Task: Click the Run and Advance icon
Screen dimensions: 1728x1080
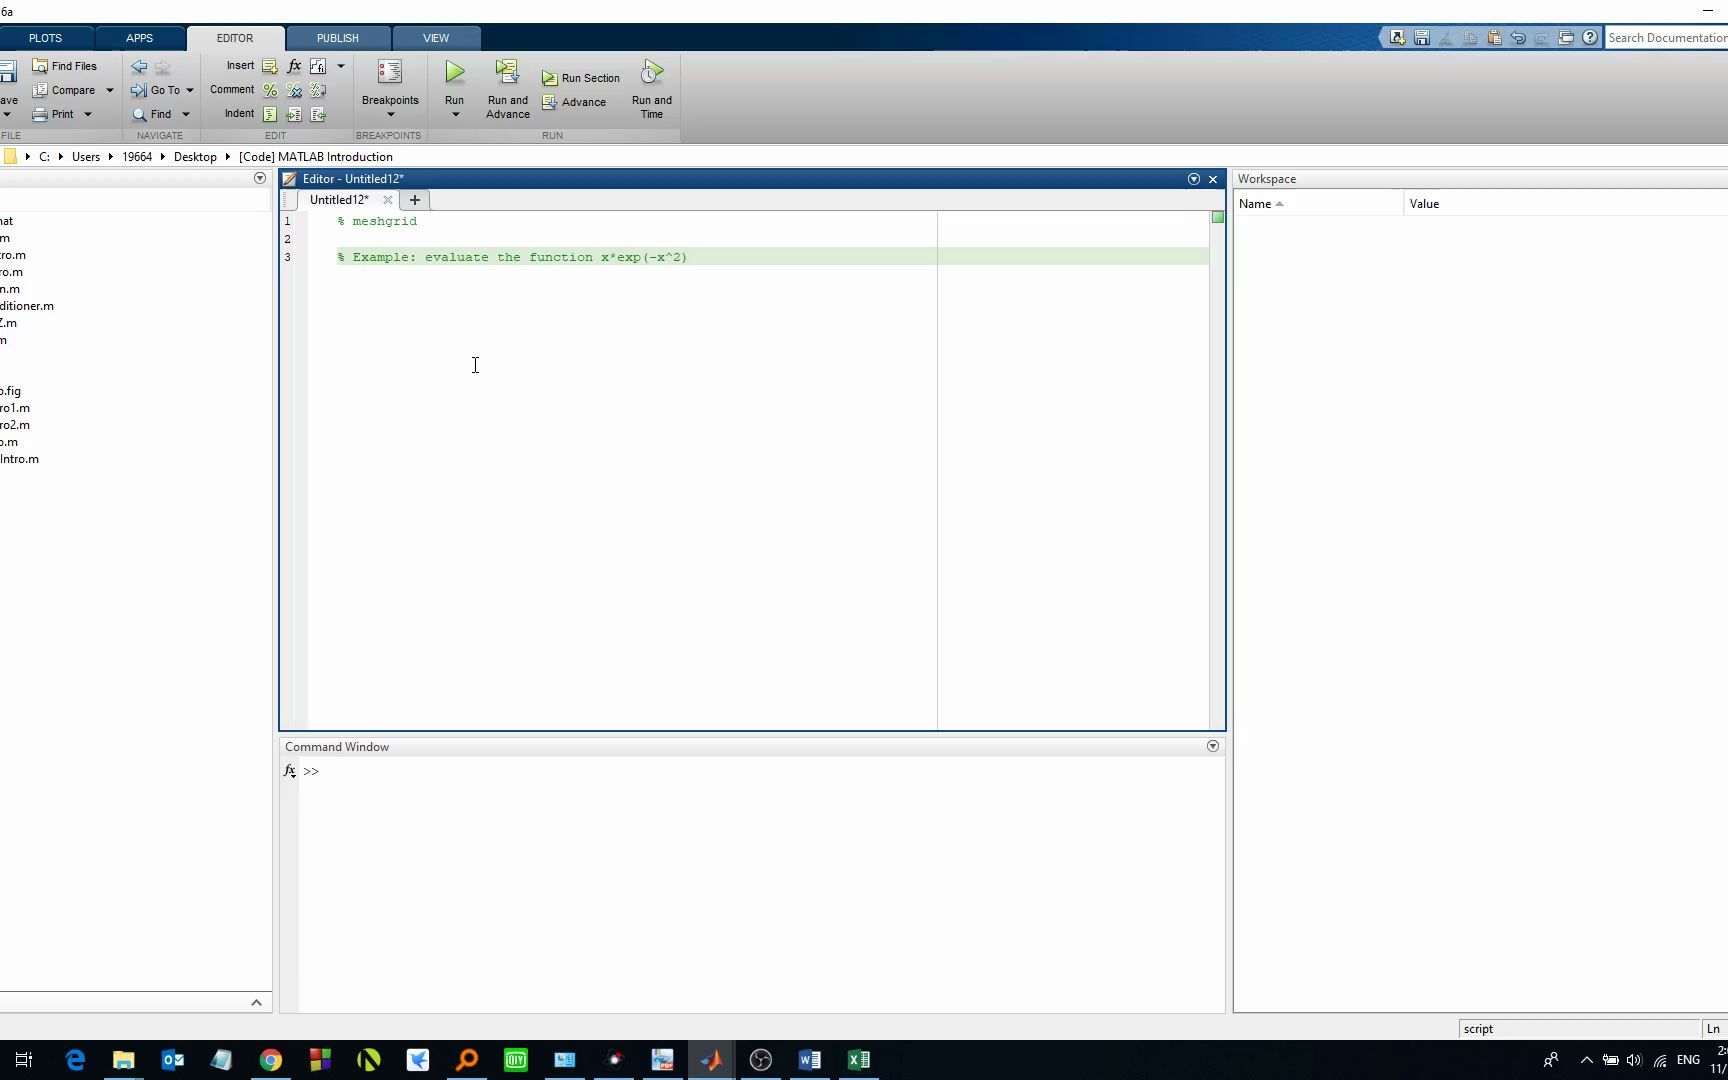Action: click(508, 72)
